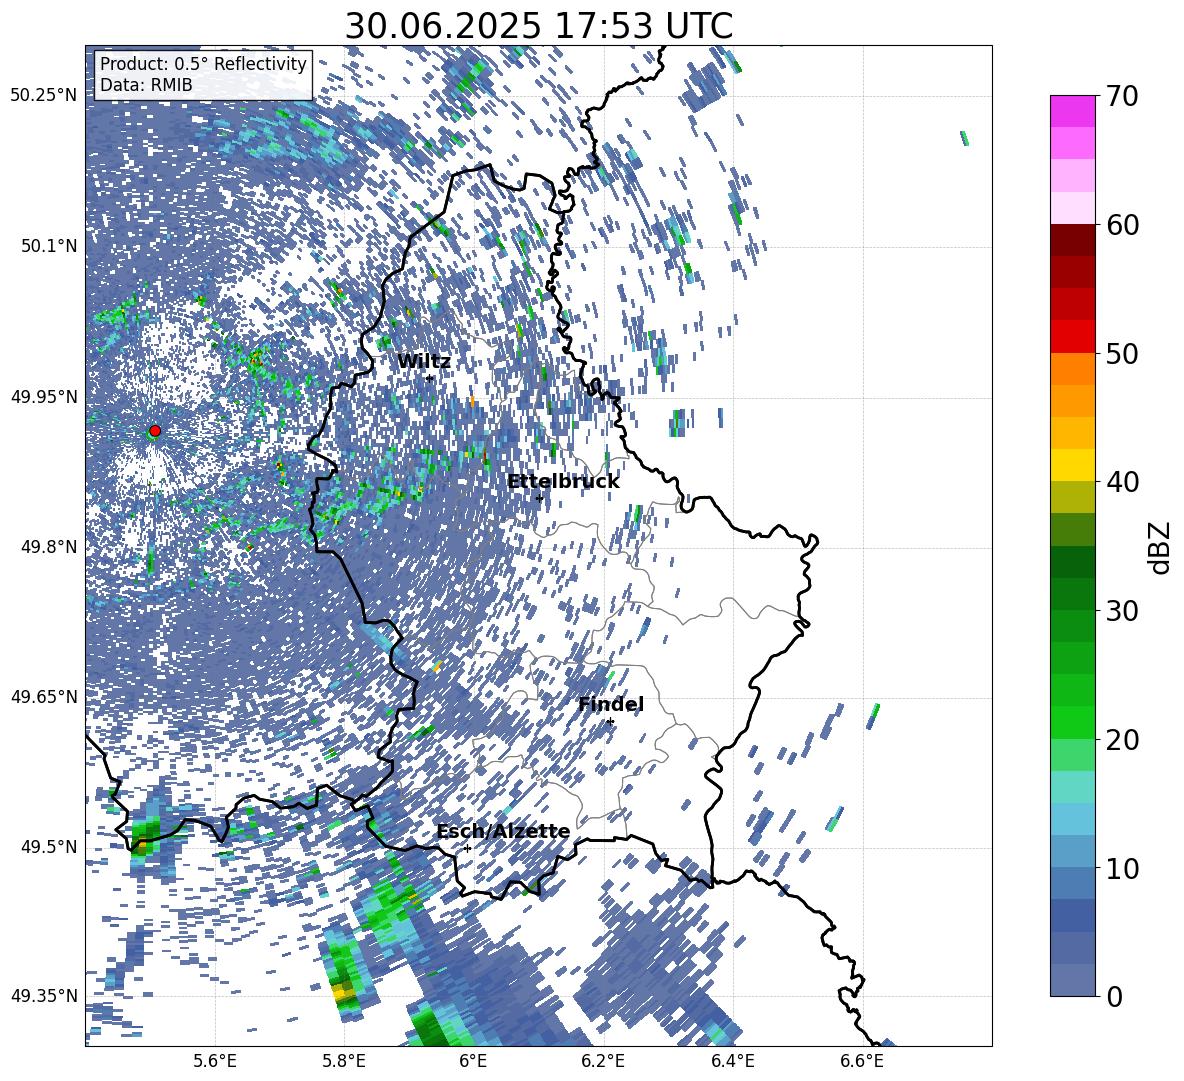Click the 5.8°E longitude label

point(344,1062)
